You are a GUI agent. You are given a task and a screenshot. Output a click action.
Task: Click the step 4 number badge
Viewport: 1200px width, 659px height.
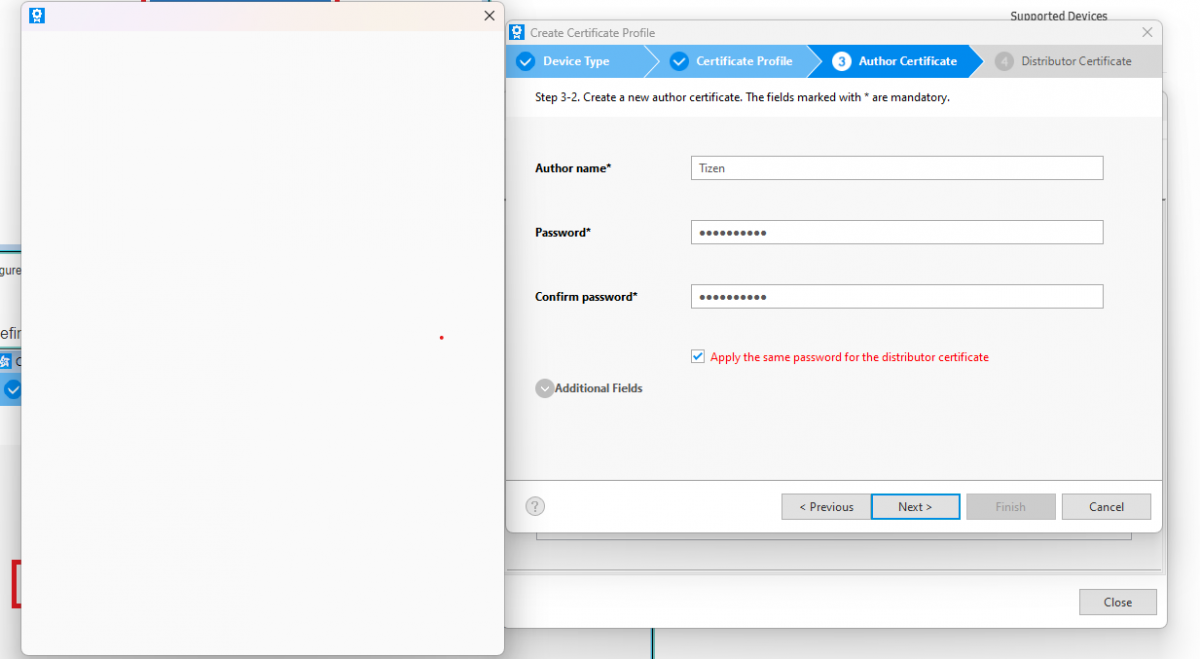pos(1004,61)
